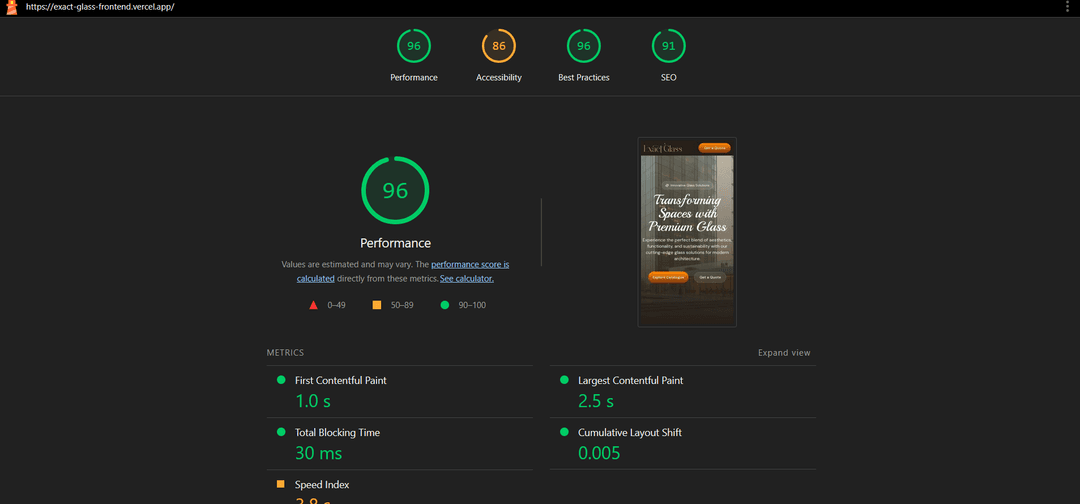Enlarge the page screenshot thumbnail
This screenshot has width=1080, height=504.
tap(686, 232)
